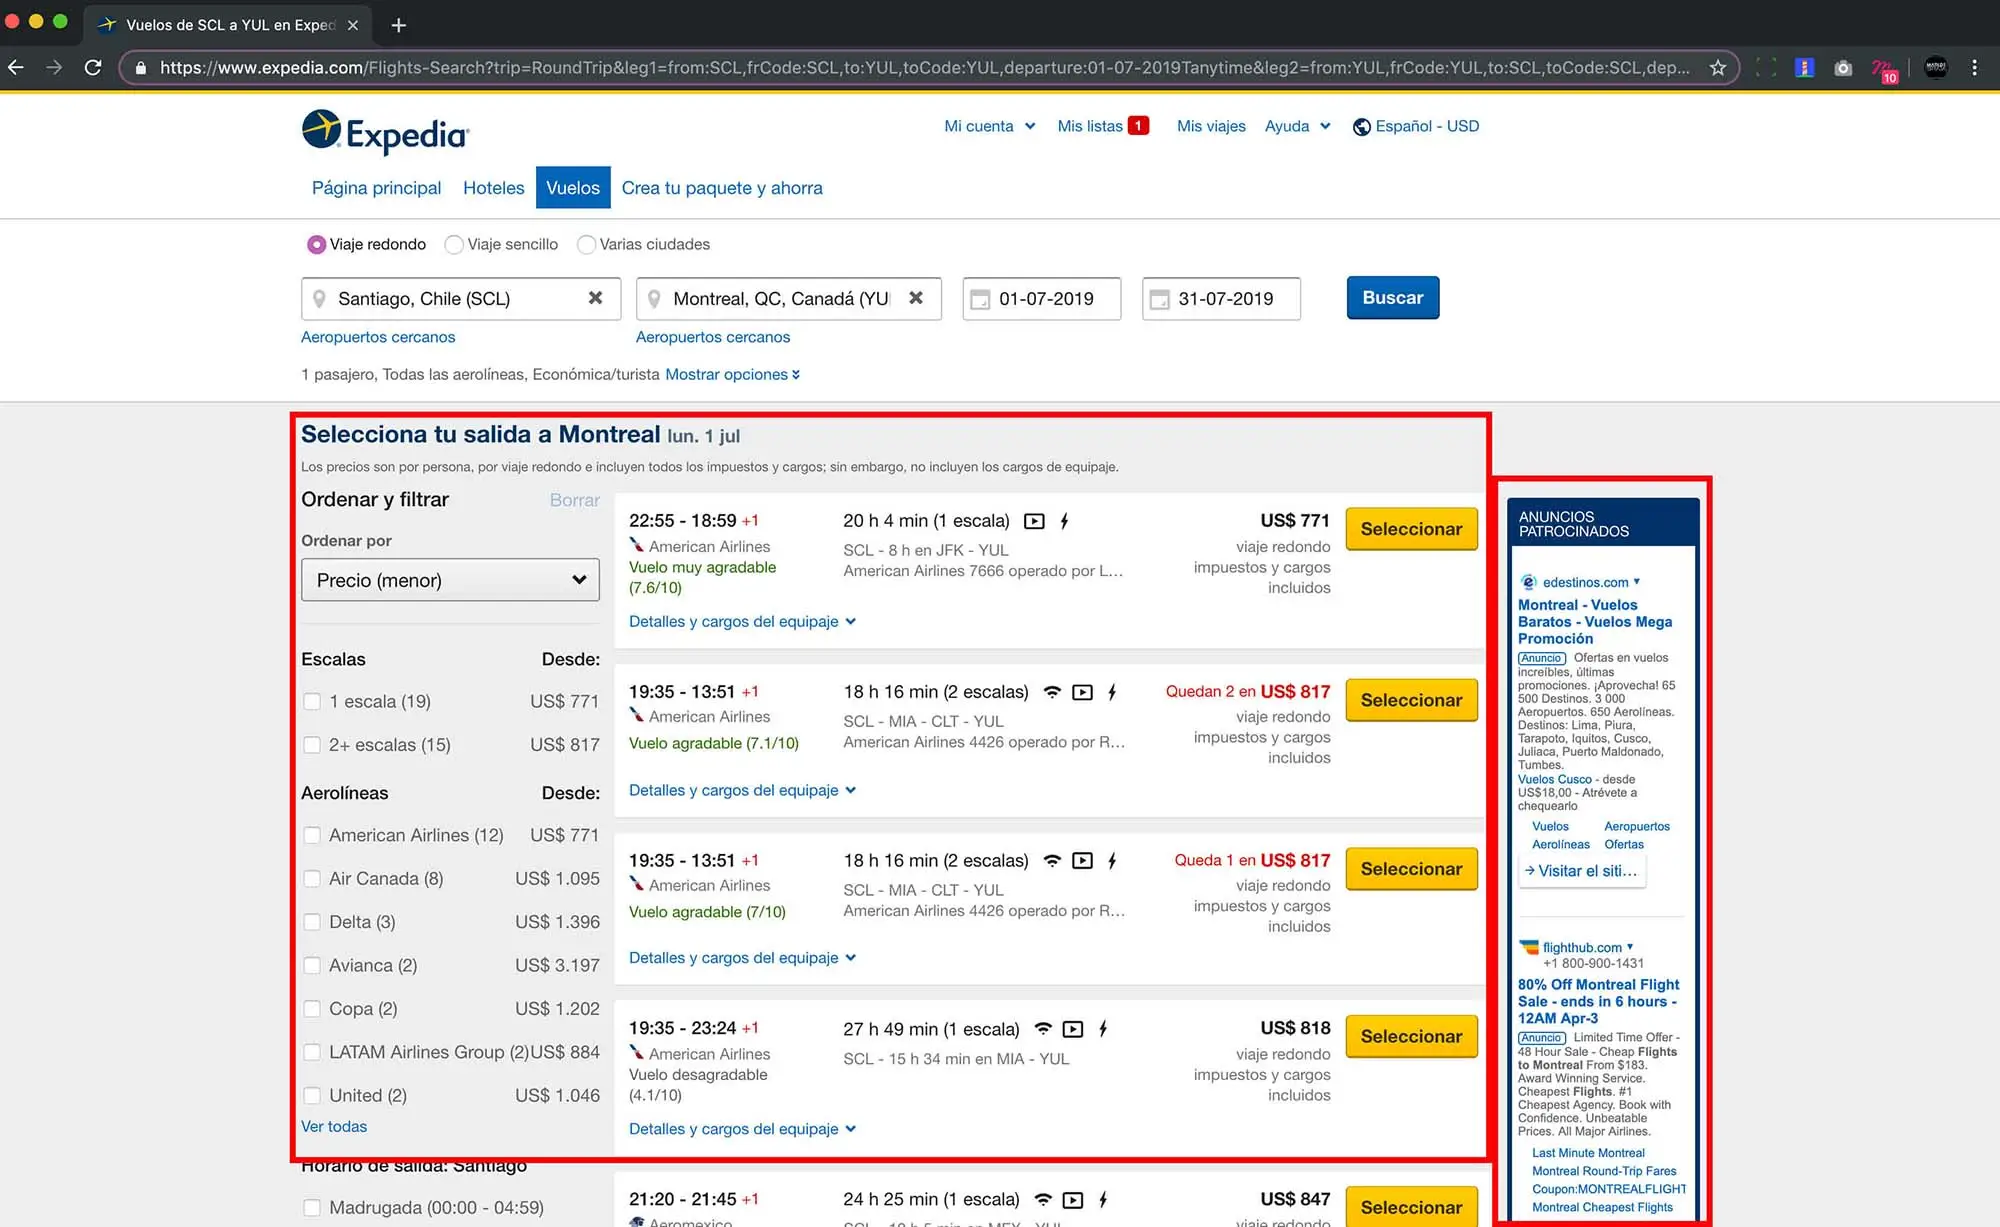The image size is (2000, 1227).
Task: Clear Santiago origin field with X
Action: [x=595, y=298]
